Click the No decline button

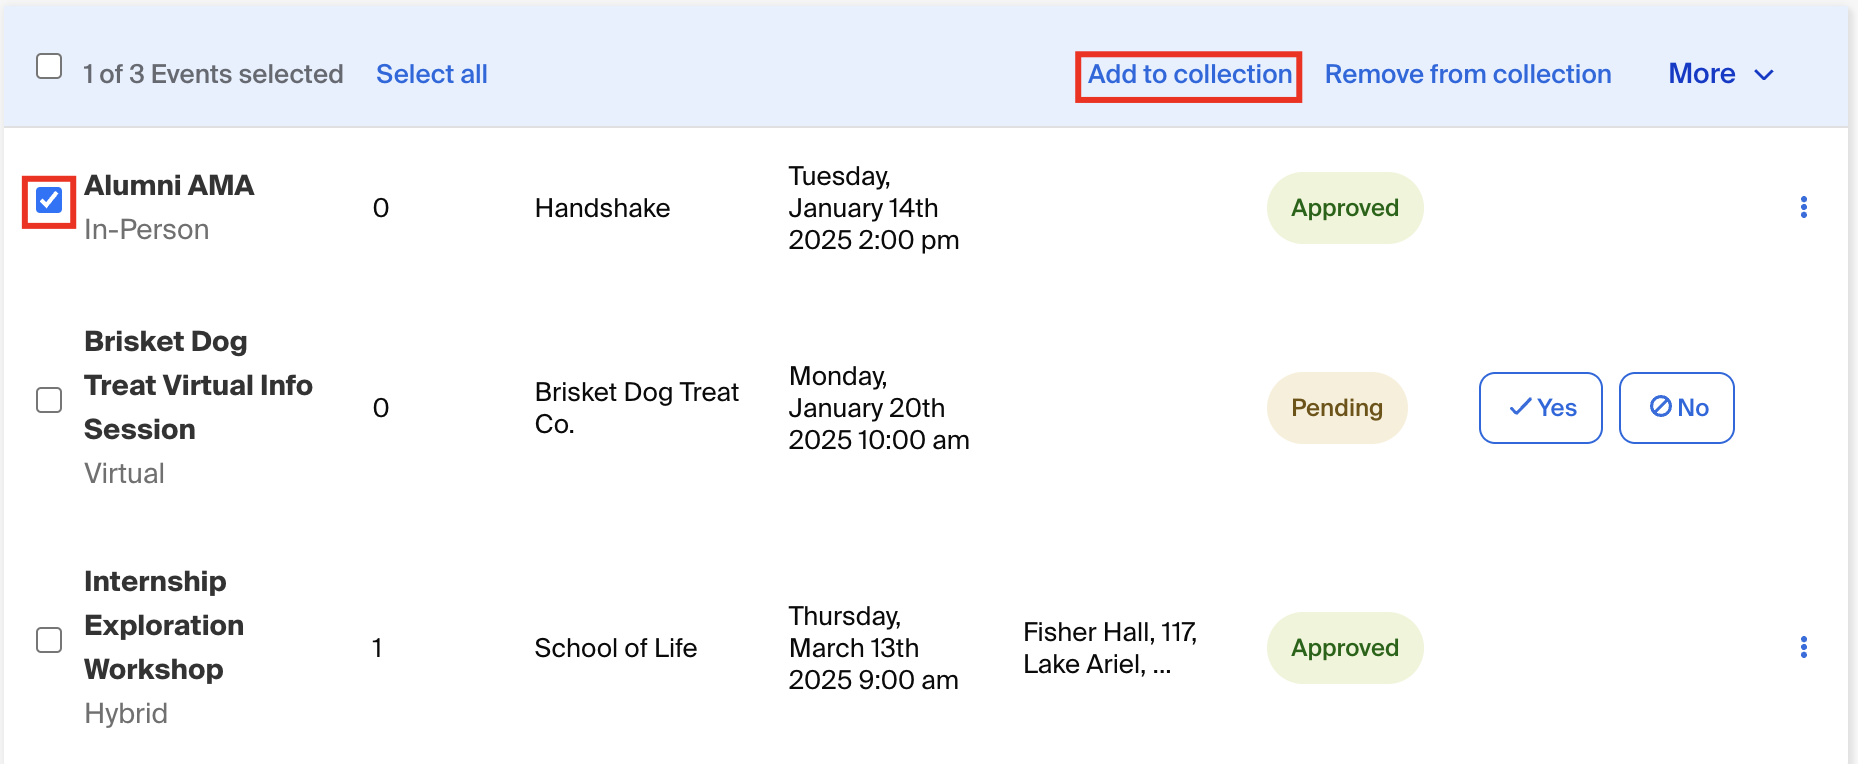[x=1676, y=407]
